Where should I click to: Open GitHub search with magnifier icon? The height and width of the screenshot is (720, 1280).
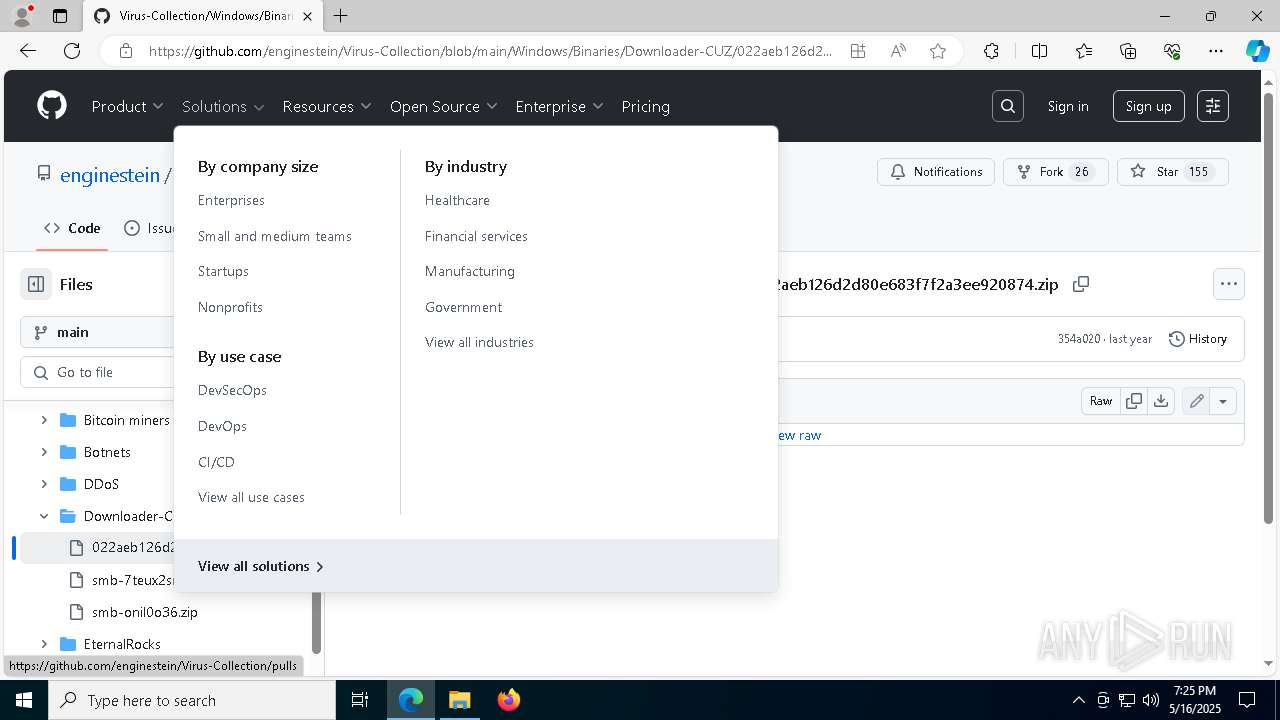[1008, 106]
